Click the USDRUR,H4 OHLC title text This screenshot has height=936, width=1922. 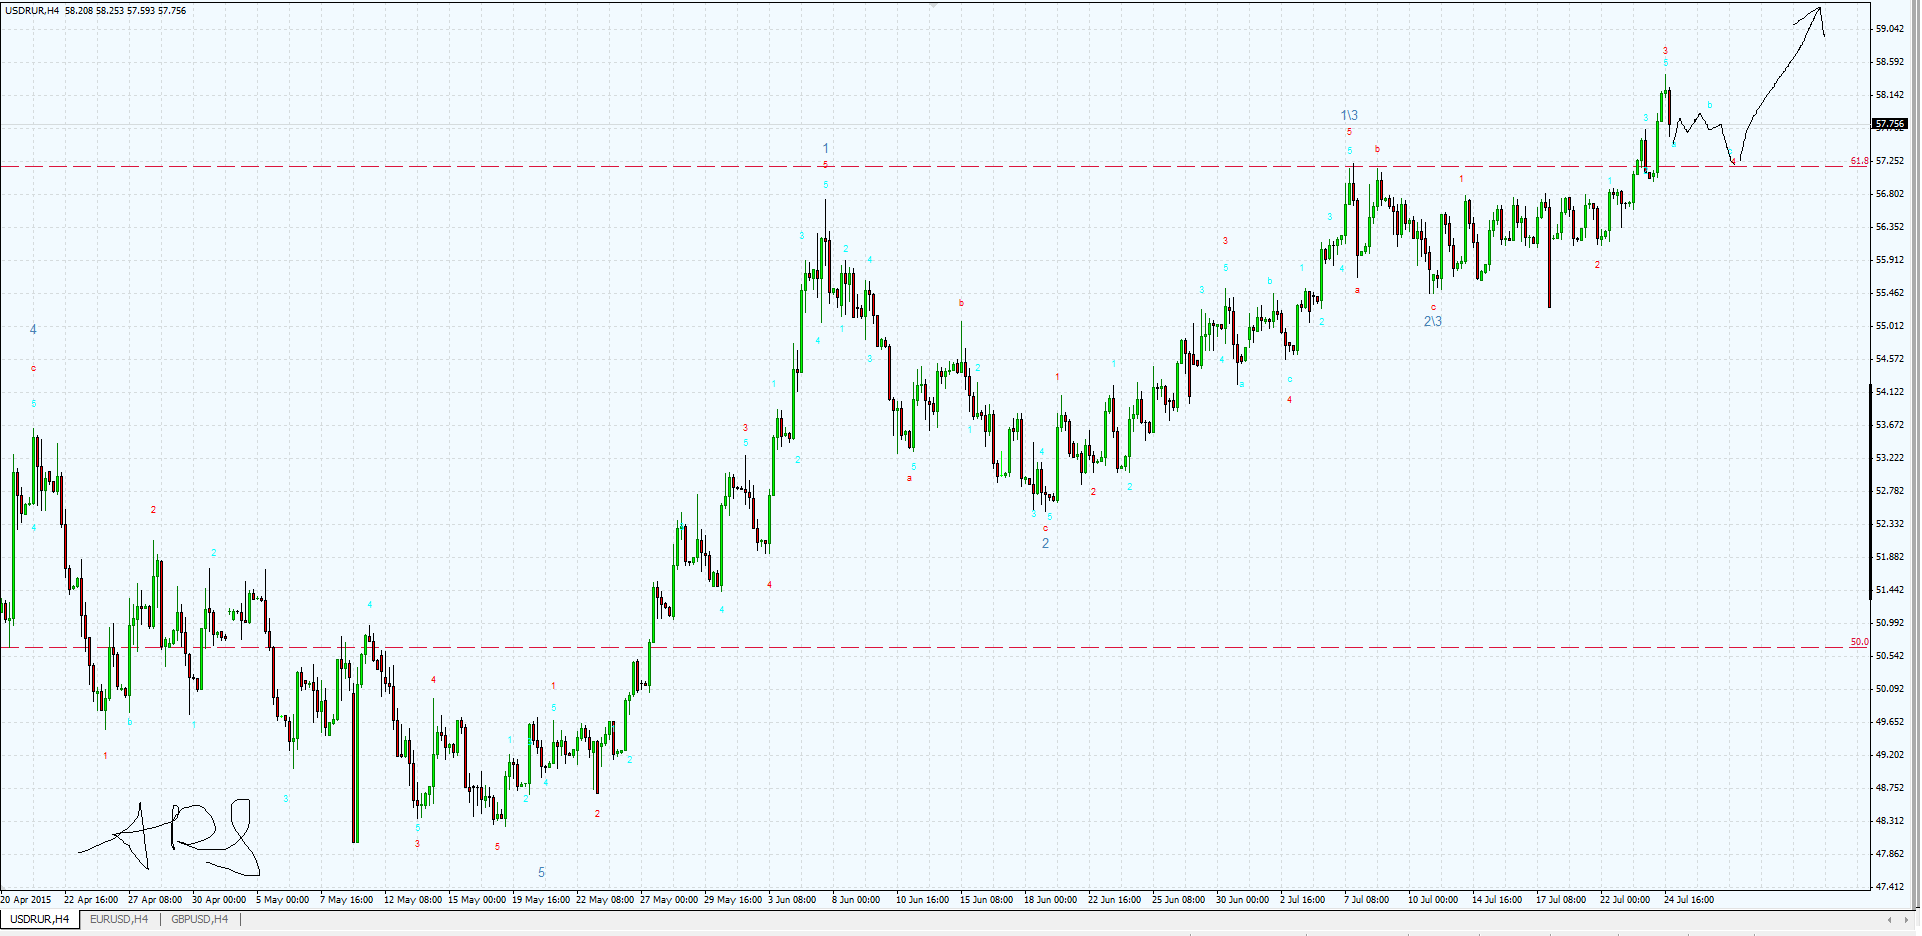click(96, 11)
